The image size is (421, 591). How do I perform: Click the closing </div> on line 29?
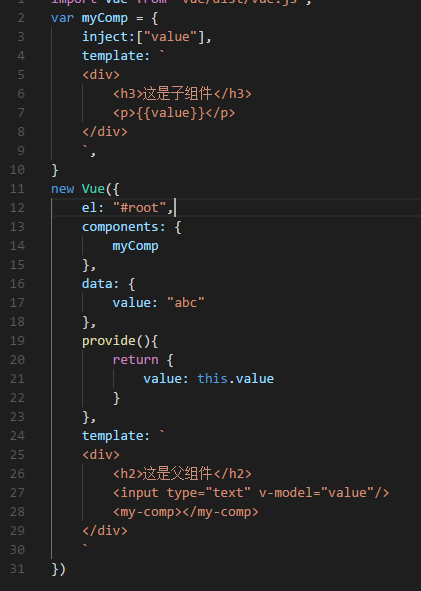pos(105,531)
